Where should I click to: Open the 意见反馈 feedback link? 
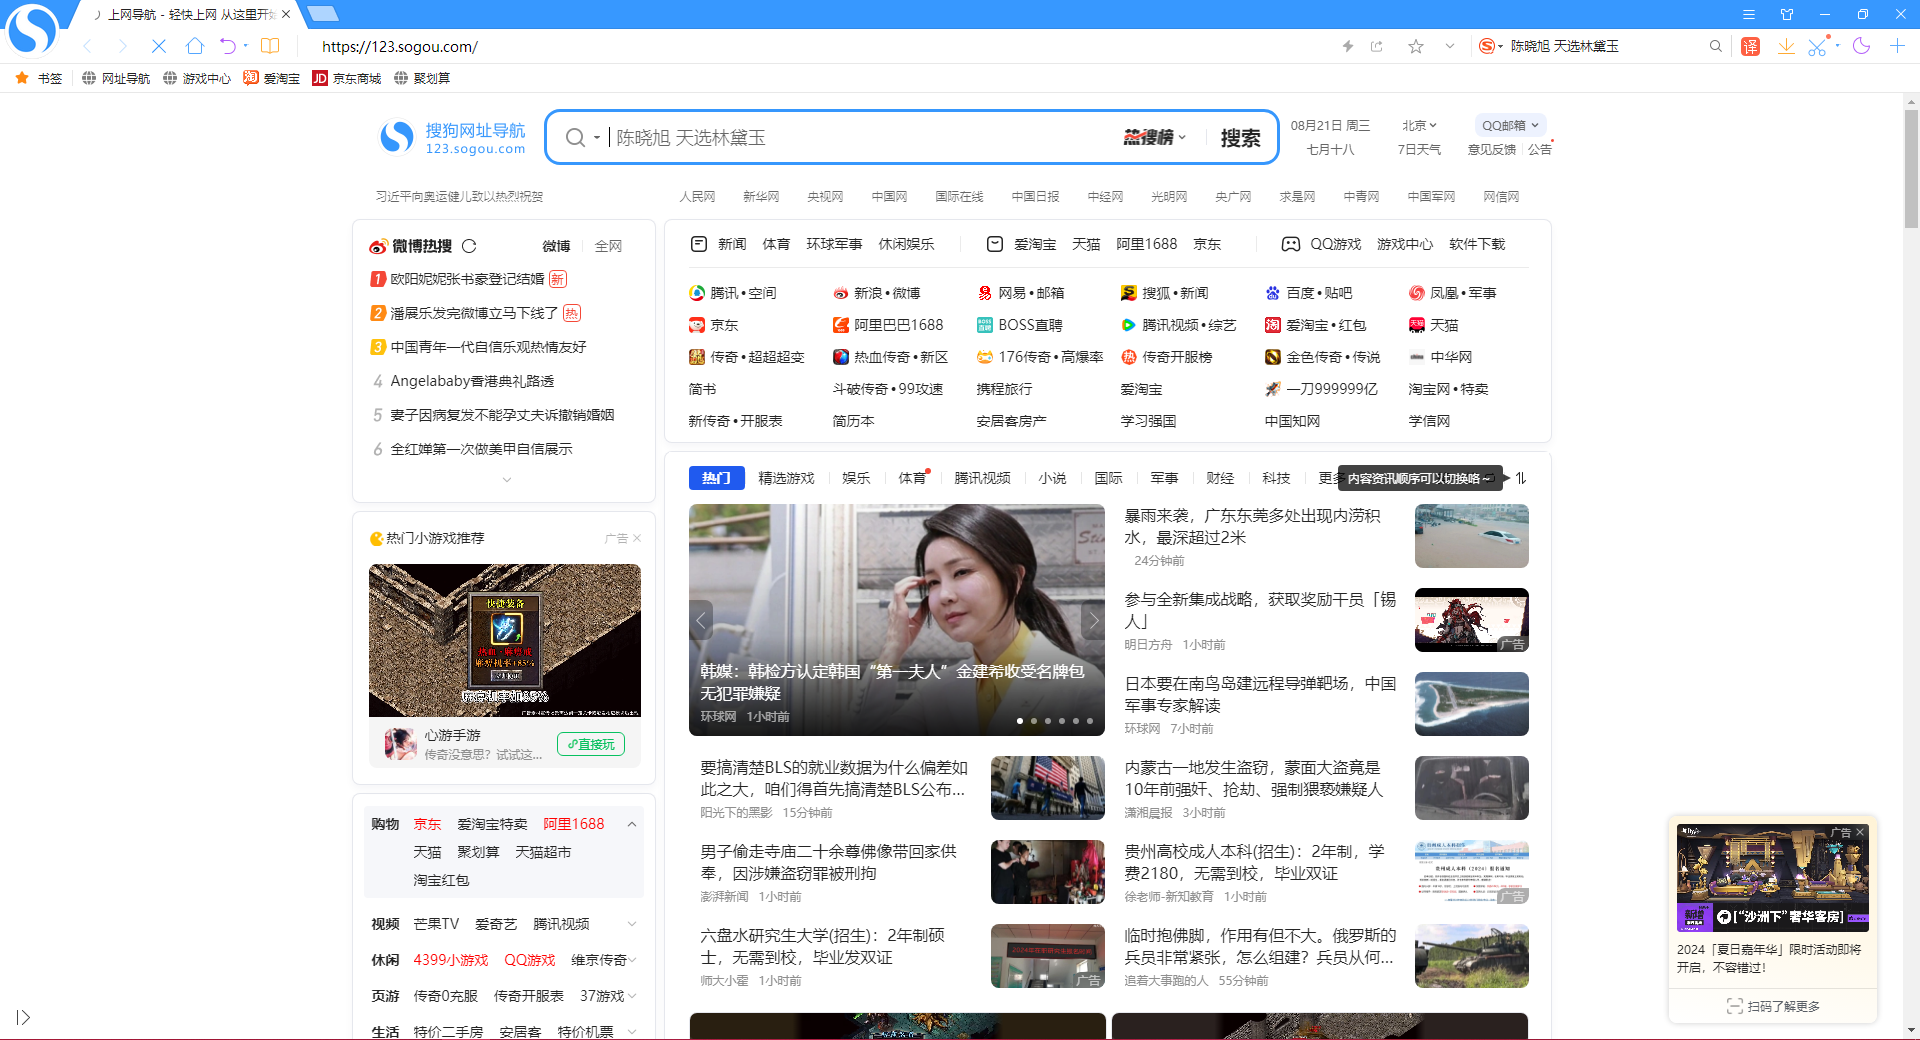click(1492, 149)
